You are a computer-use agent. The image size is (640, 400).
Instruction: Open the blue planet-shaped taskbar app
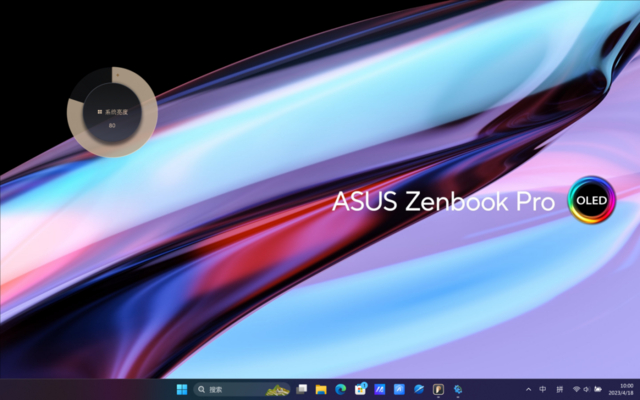[419, 389]
